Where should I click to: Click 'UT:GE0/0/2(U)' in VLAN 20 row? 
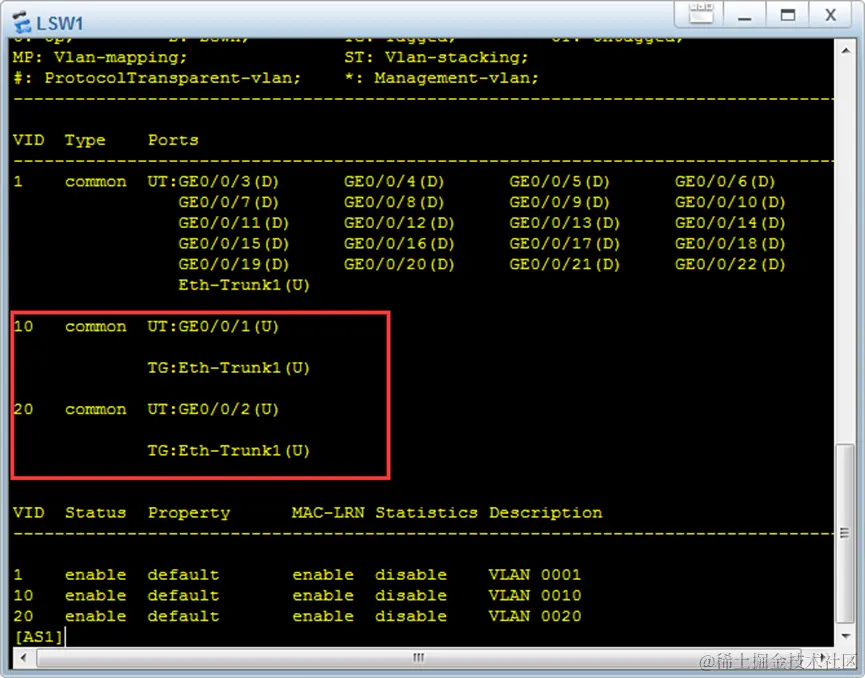[x=213, y=409]
